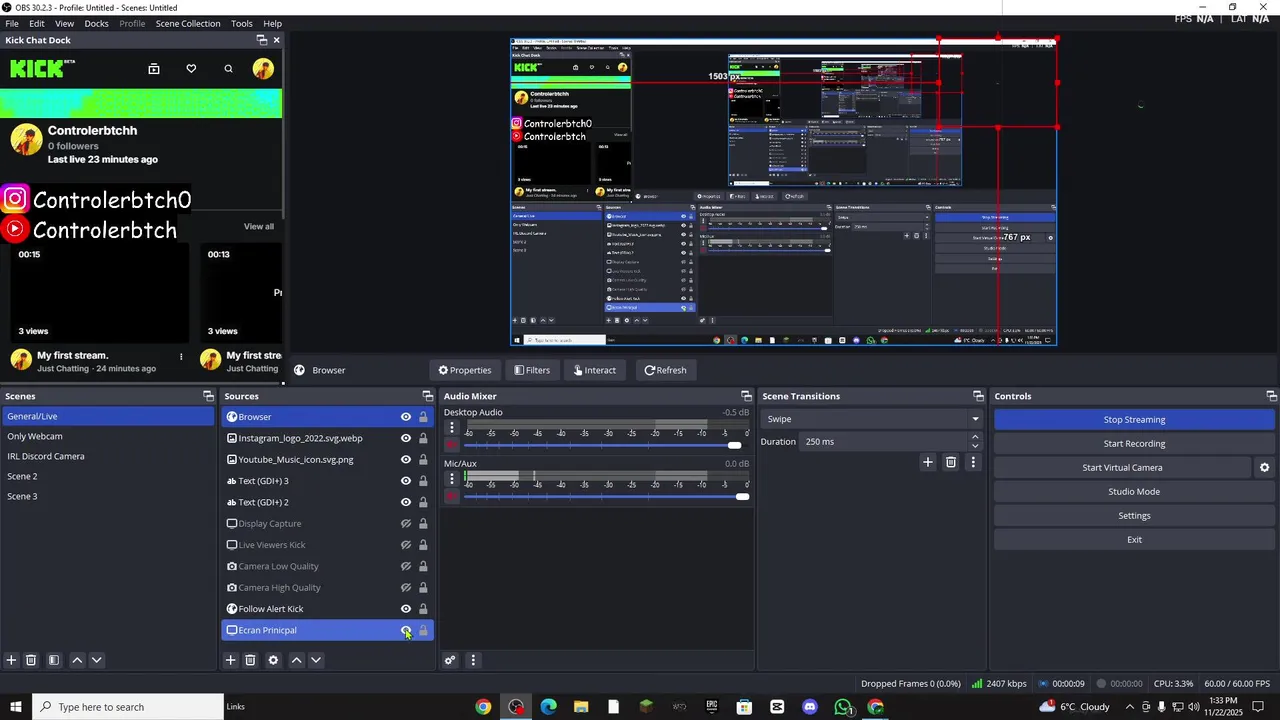Viewport: 1280px width, 720px height.
Task: Increase transition duration stepper up arrow
Action: 975,437
